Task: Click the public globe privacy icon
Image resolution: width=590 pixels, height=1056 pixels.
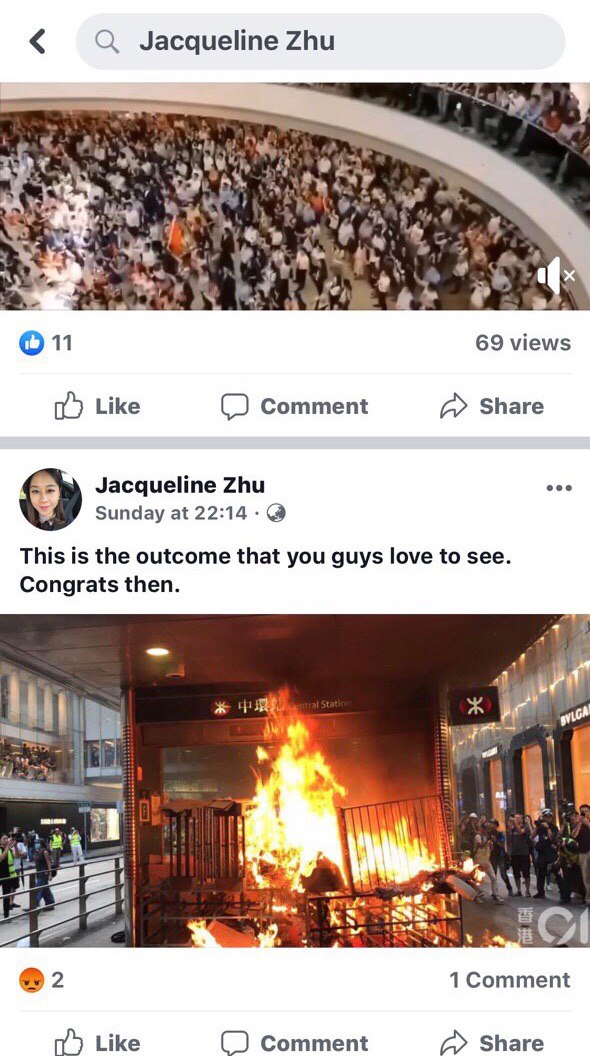Action: pos(276,513)
